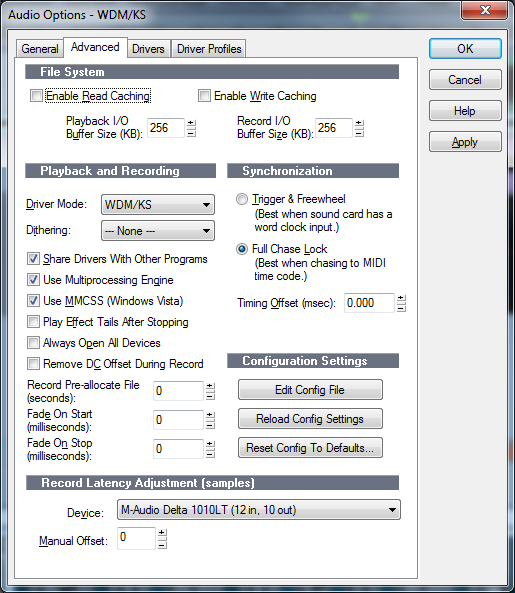
Task: Close the Audio Options dialog window
Action: 485,10
